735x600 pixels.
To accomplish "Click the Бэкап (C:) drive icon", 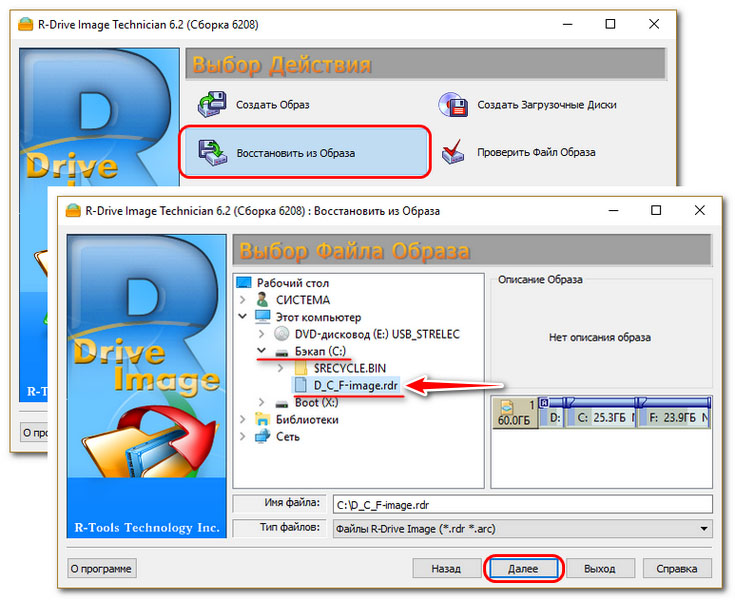I will tap(281, 352).
